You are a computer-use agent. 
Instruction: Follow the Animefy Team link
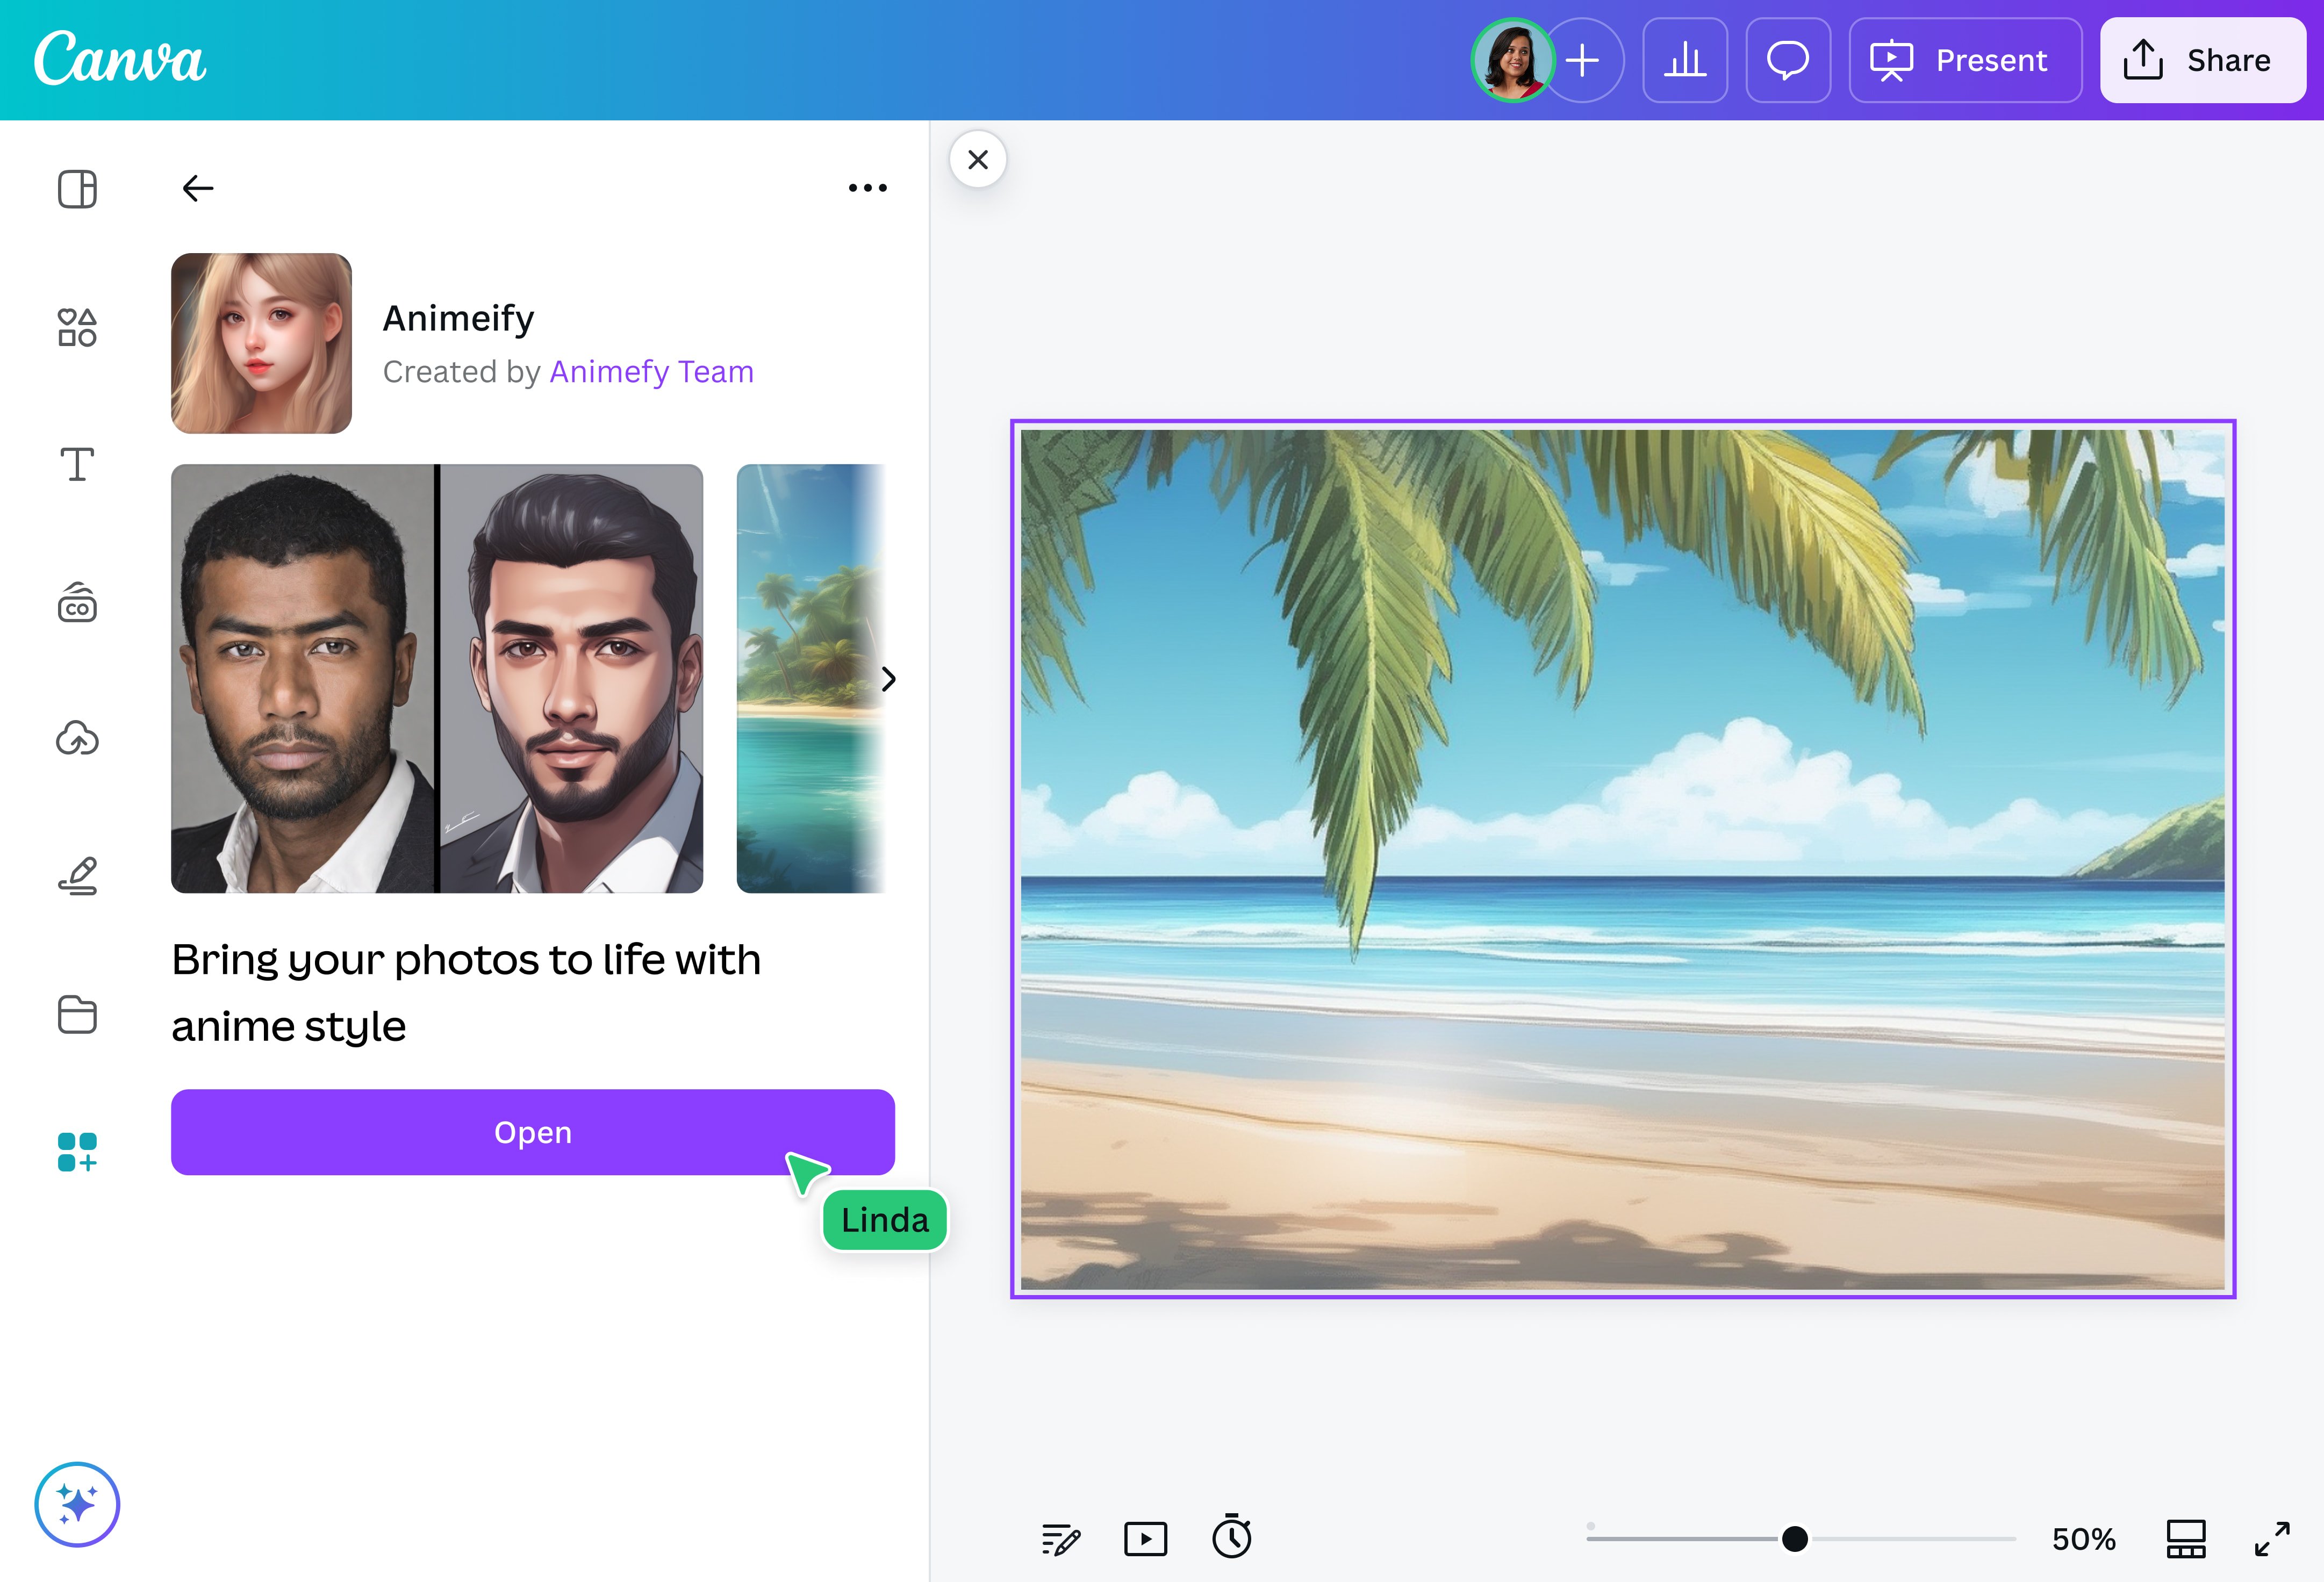click(x=651, y=371)
